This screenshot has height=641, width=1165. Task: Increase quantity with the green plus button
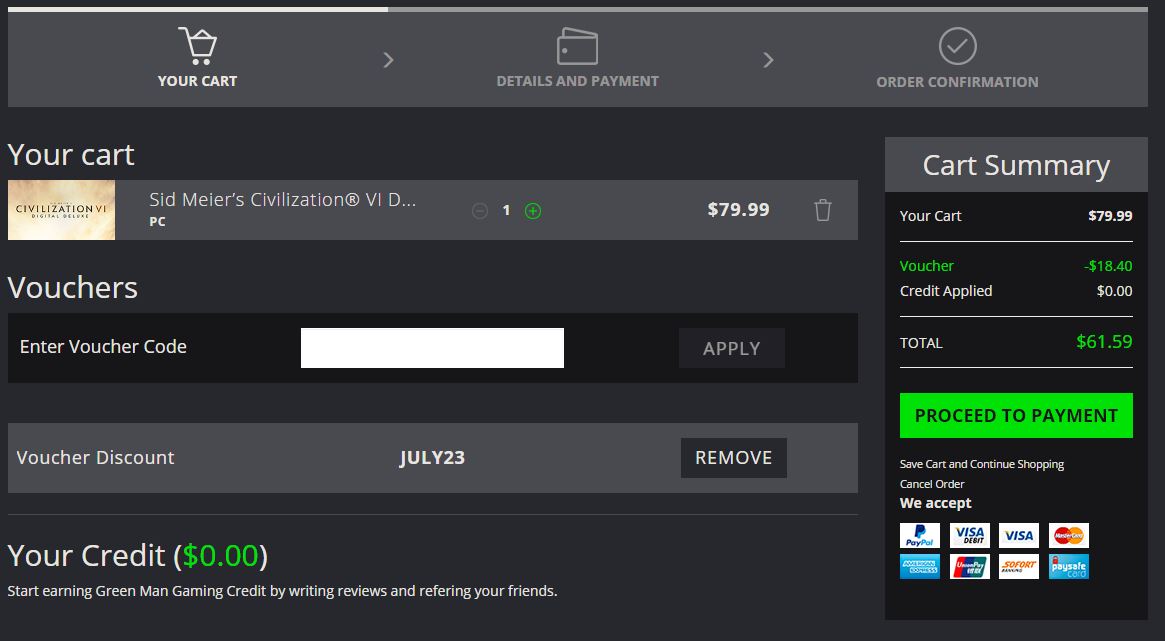533,211
